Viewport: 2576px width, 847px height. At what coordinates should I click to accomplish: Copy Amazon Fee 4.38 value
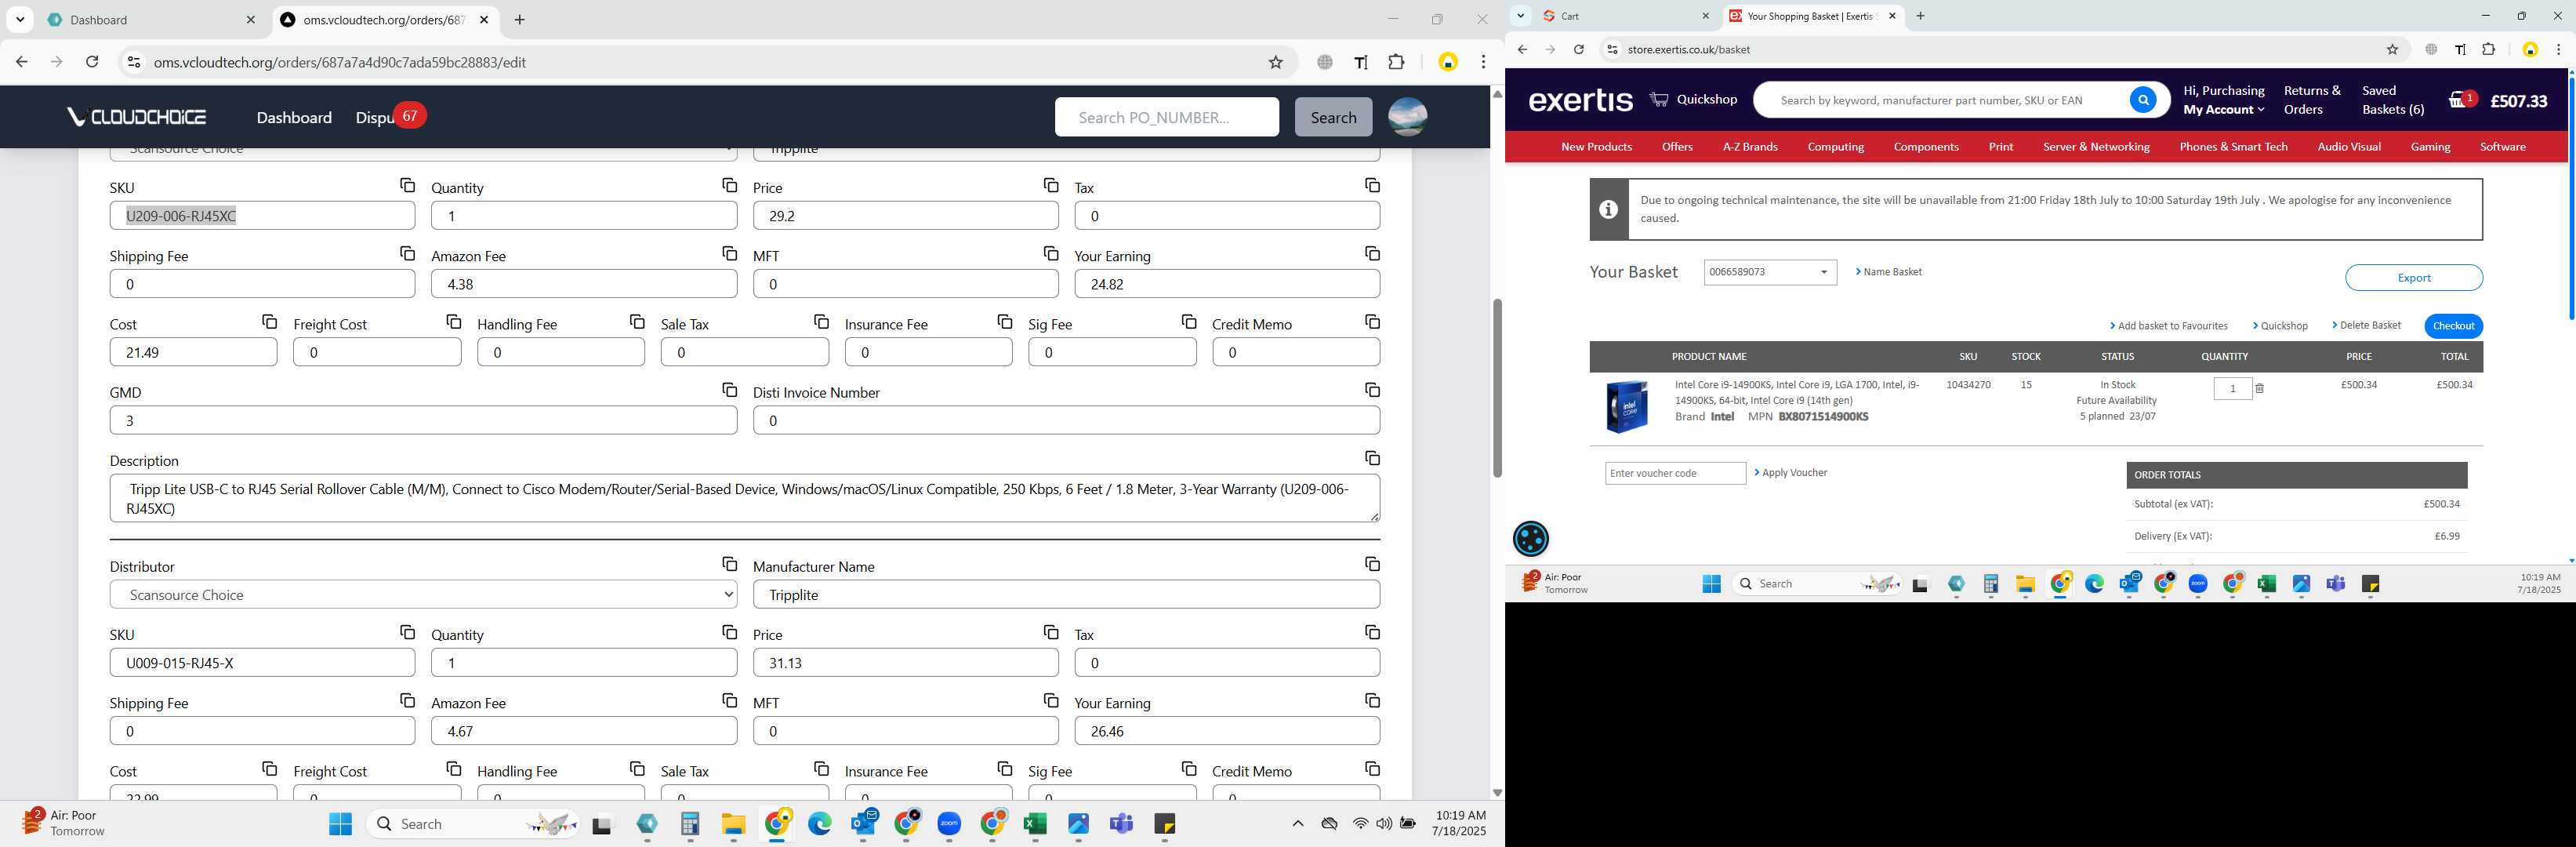(729, 253)
